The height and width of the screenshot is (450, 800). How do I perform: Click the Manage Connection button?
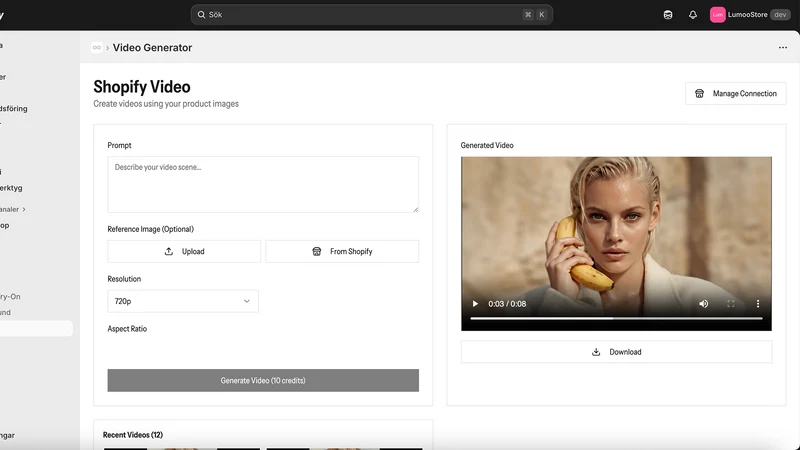pos(735,93)
